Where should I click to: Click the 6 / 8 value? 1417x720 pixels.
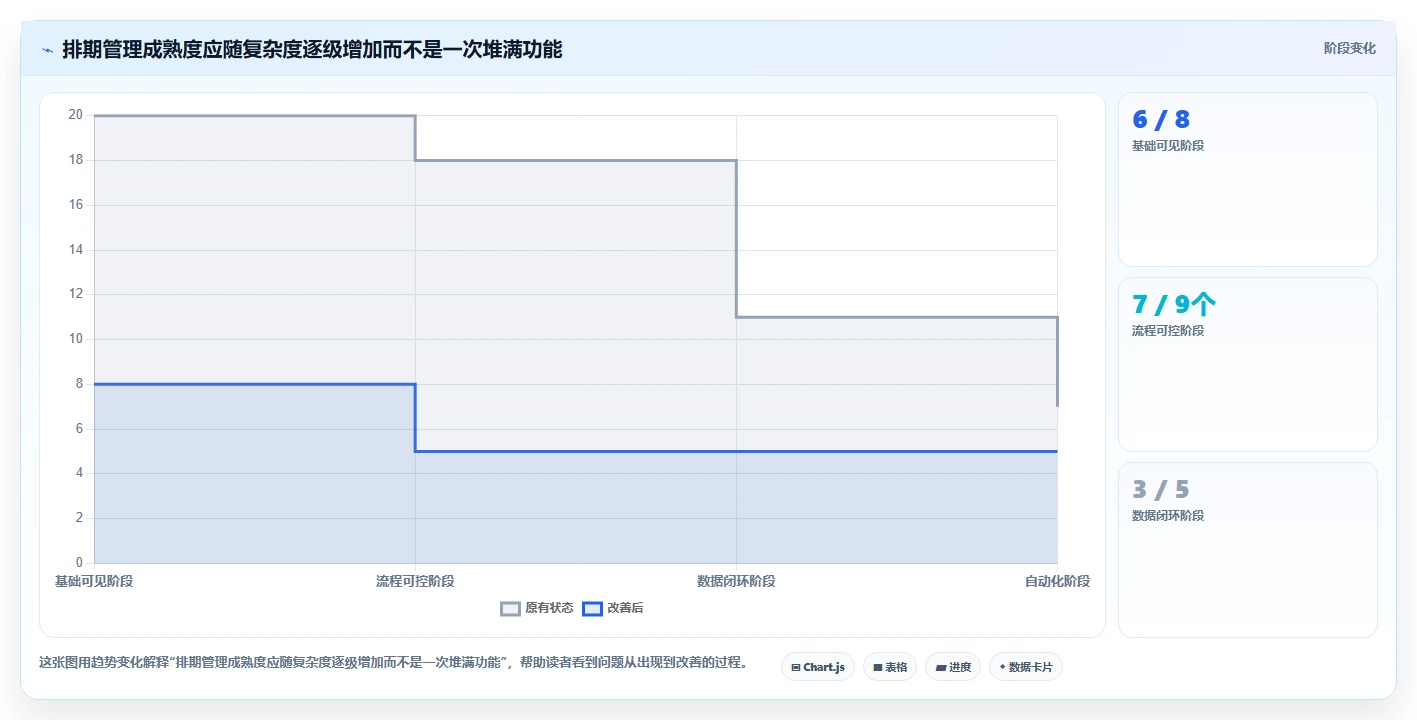click(1161, 120)
